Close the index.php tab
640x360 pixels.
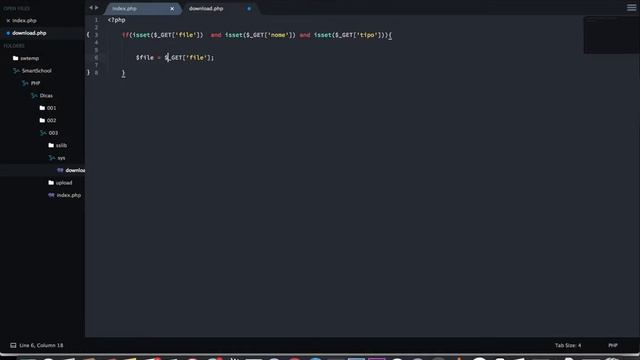pyautogui.click(x=172, y=9)
